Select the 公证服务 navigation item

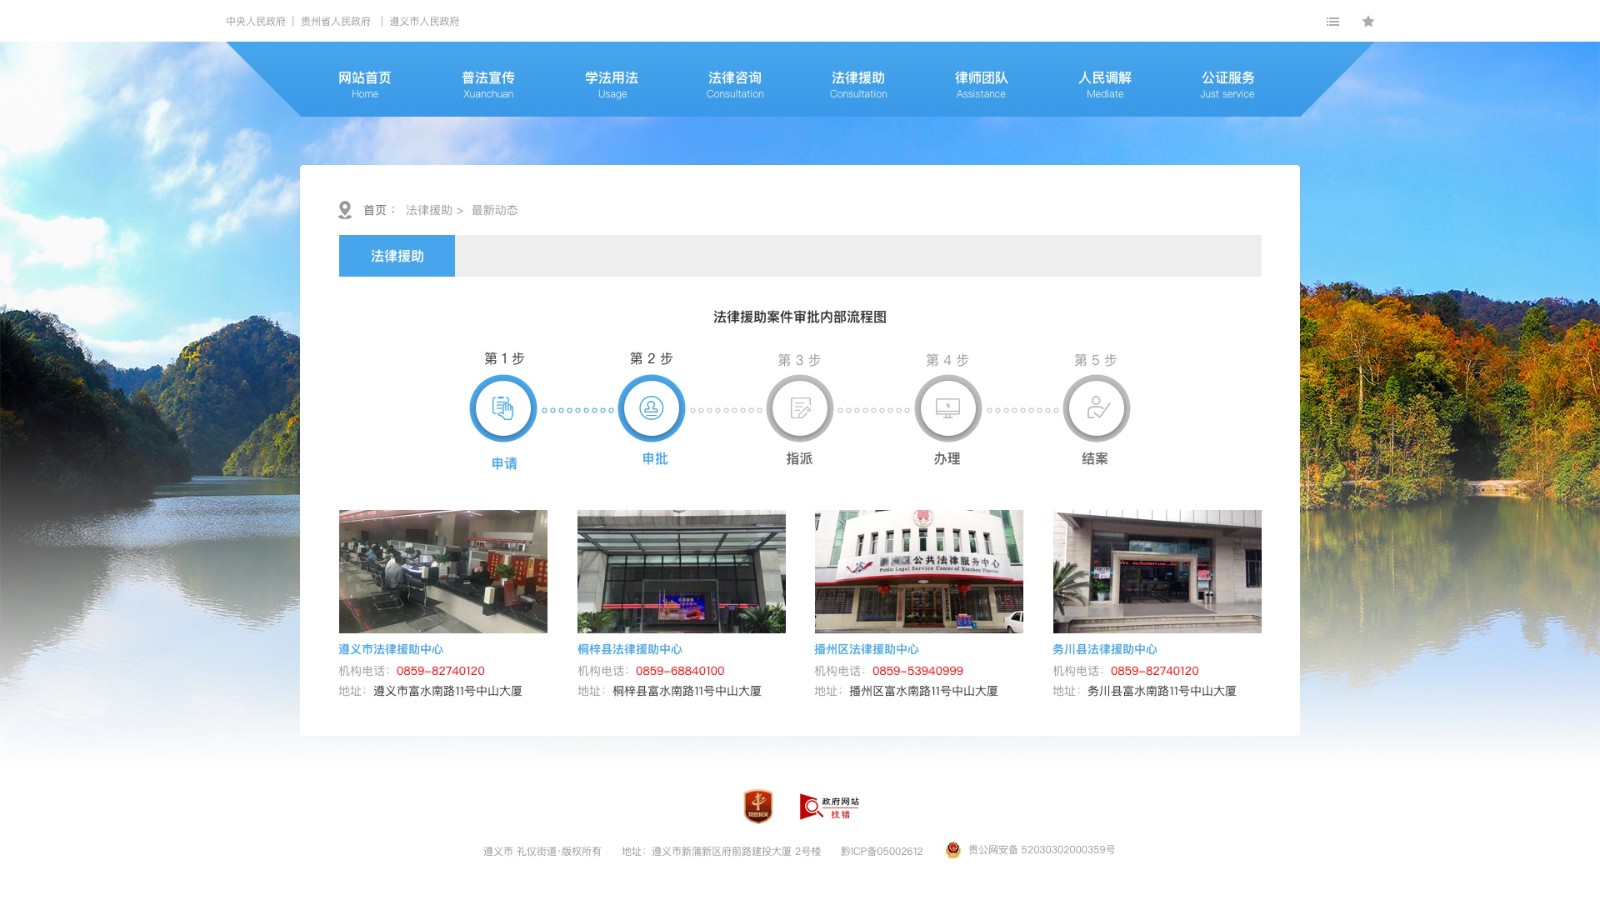point(1227,84)
